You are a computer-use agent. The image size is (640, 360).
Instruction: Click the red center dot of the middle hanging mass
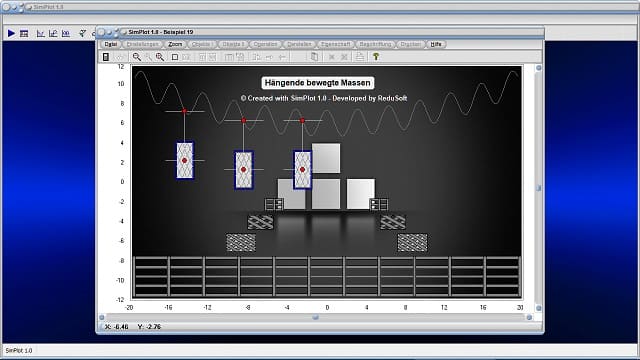click(x=244, y=169)
